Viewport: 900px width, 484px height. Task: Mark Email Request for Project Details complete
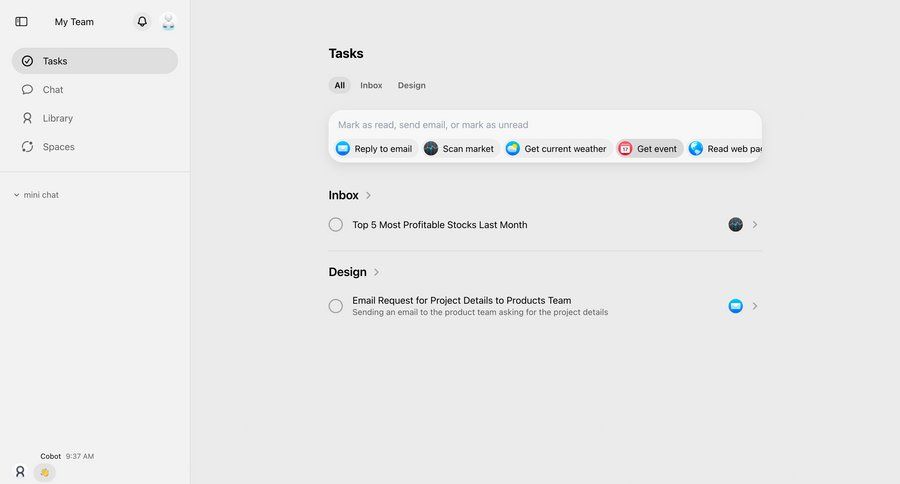coord(336,306)
